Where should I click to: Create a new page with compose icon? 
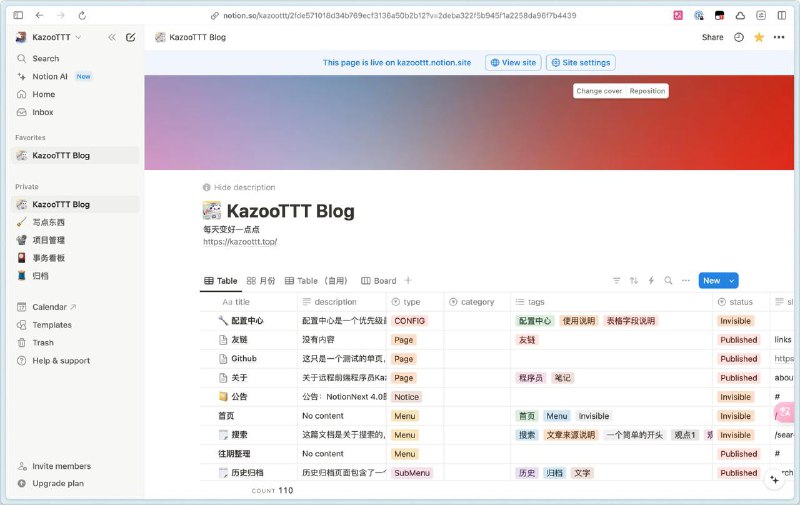pos(131,37)
